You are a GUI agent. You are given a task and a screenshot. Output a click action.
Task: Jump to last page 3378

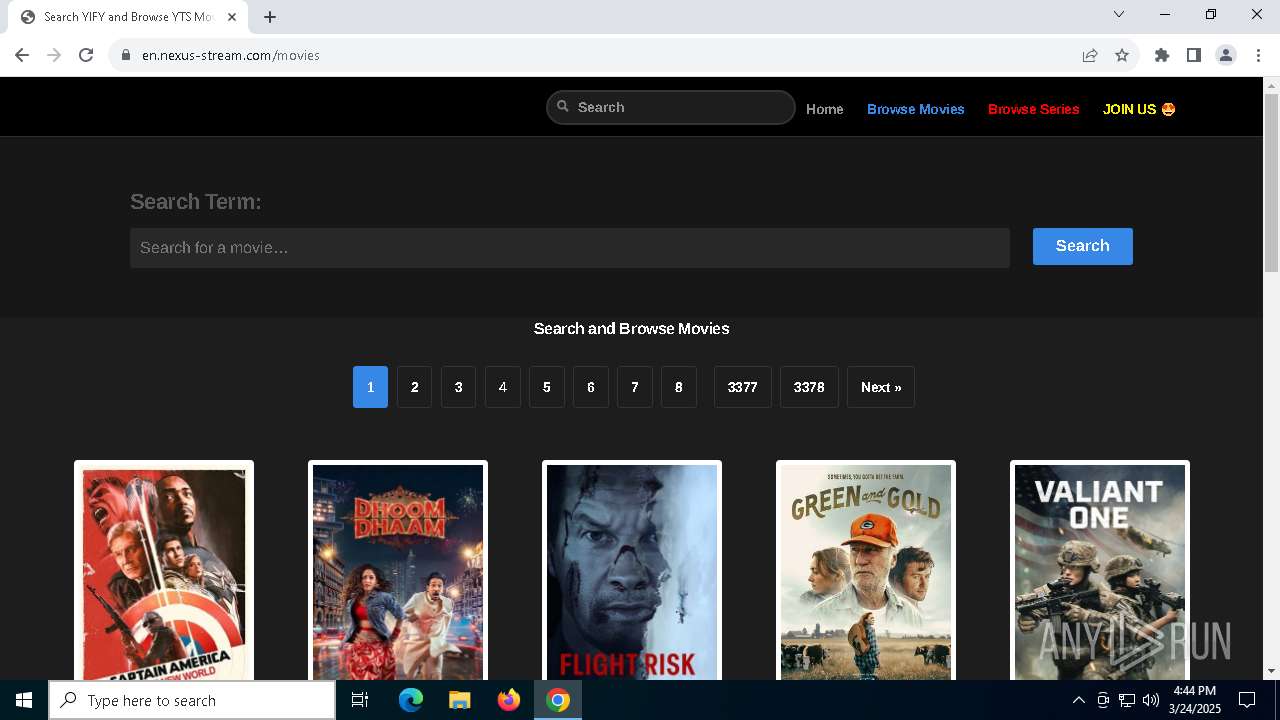(809, 387)
